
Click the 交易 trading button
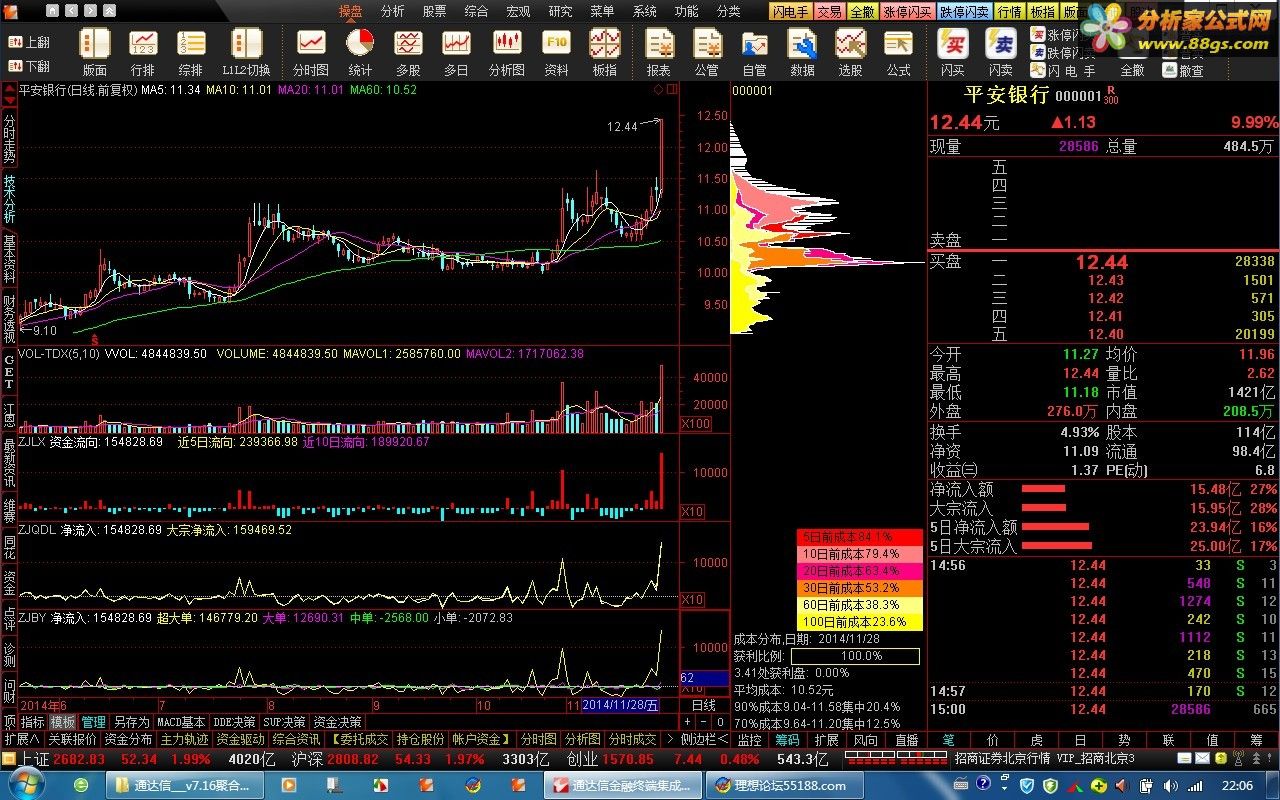pyautogui.click(x=829, y=12)
